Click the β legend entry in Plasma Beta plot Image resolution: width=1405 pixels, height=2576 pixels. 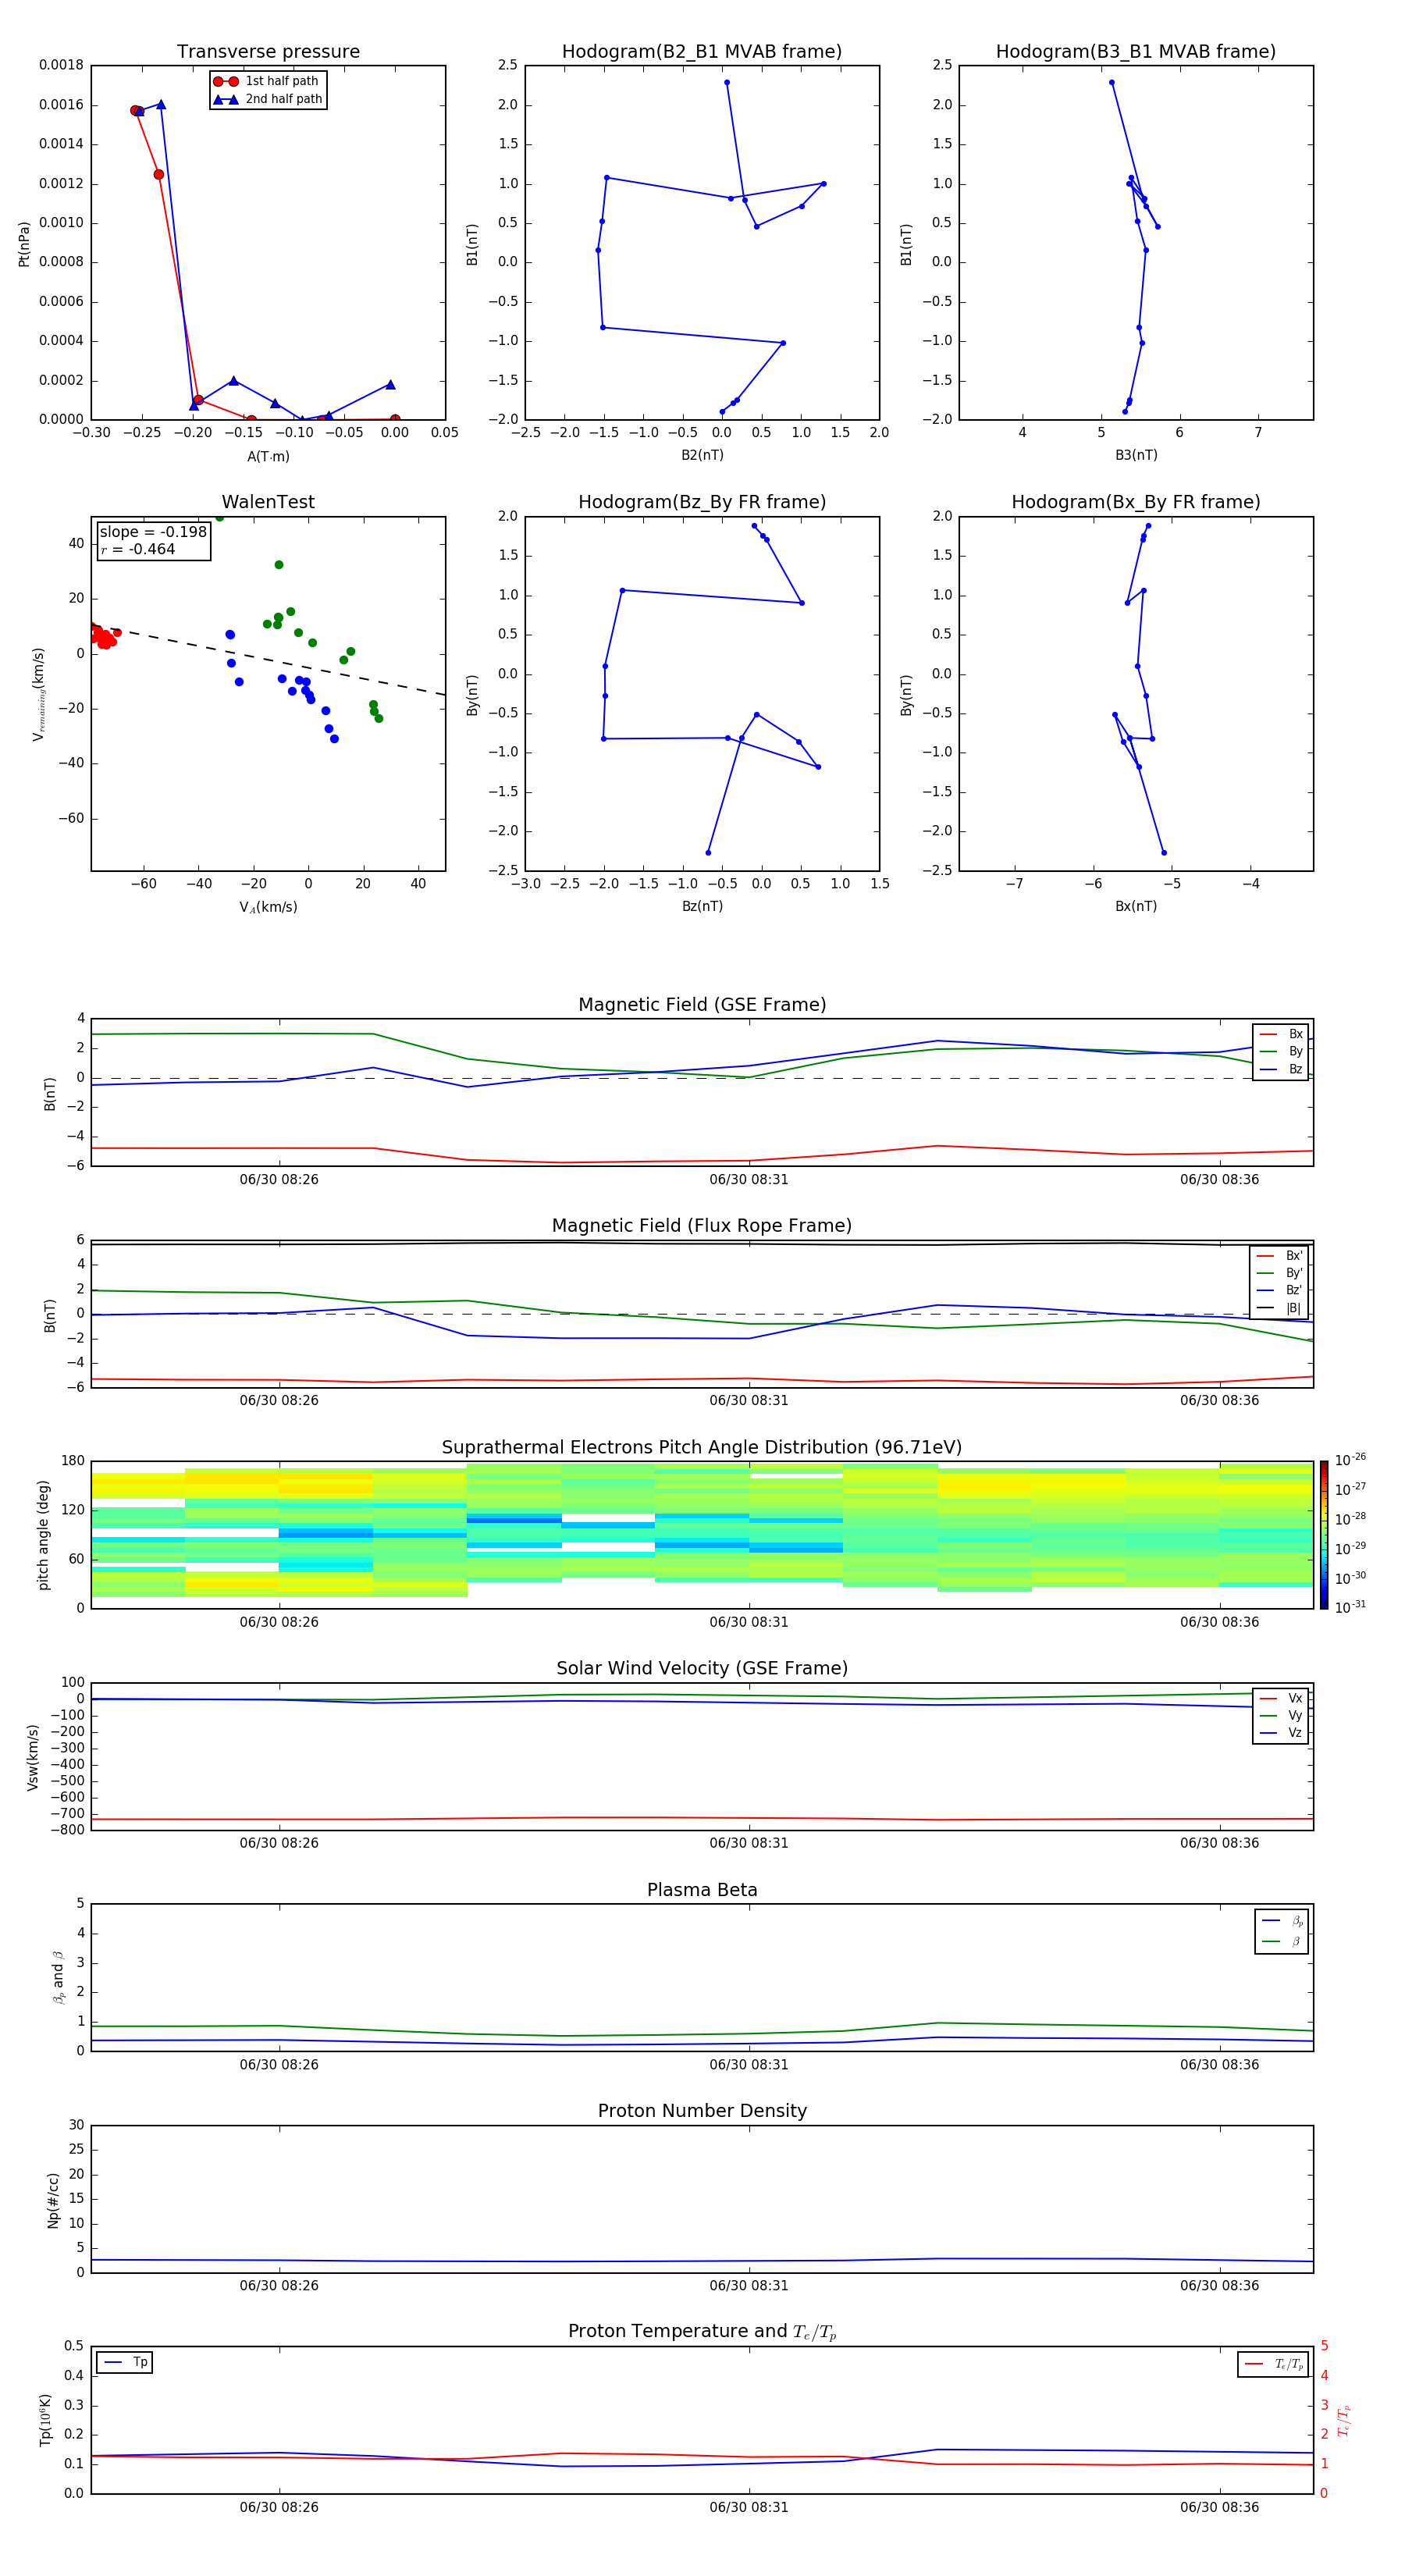pyautogui.click(x=1282, y=1942)
